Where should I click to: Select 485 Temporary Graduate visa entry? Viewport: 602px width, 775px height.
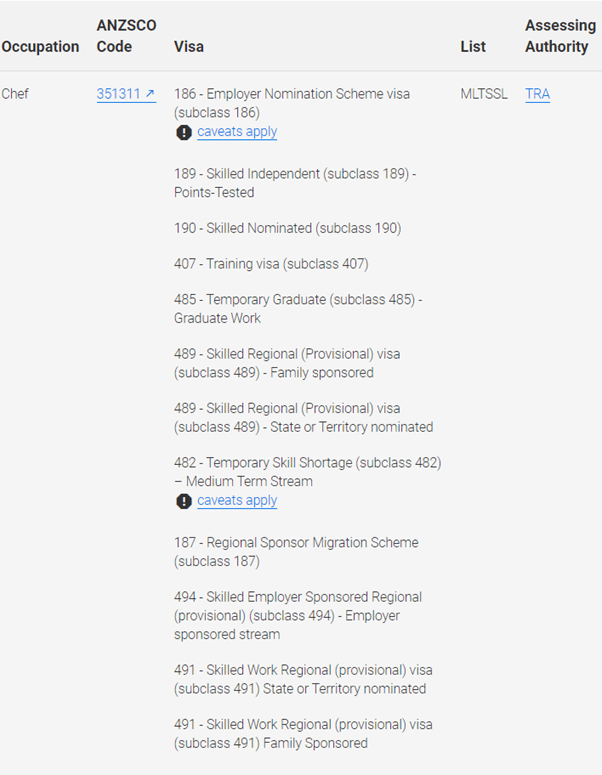(298, 308)
